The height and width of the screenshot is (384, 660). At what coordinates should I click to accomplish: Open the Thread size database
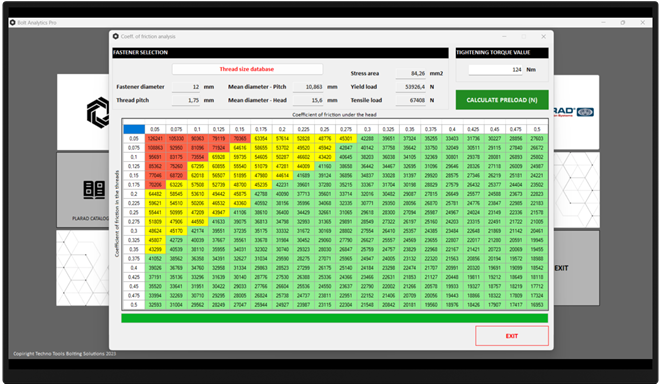(x=247, y=69)
